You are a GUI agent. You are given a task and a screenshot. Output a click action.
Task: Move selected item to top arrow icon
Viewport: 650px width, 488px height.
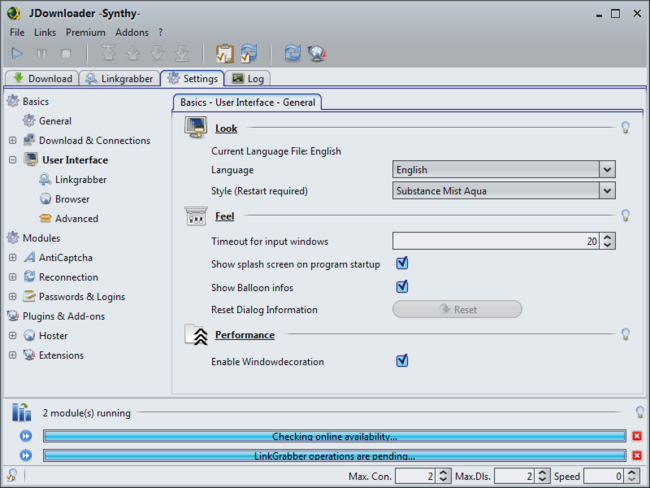tap(109, 53)
